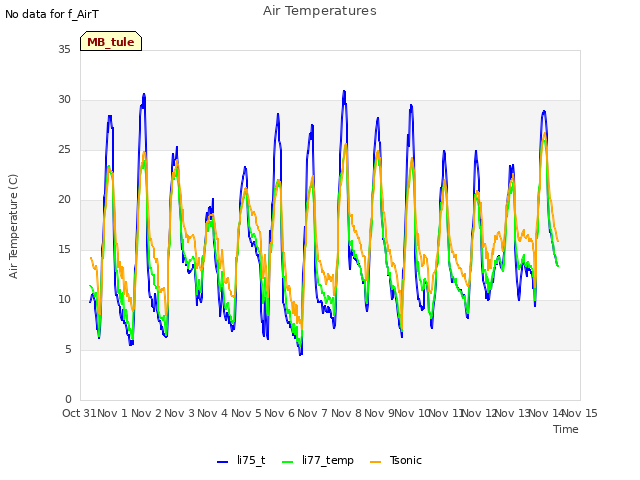Click the 10 y-axis tick label
The image size is (640, 480).
64,300
